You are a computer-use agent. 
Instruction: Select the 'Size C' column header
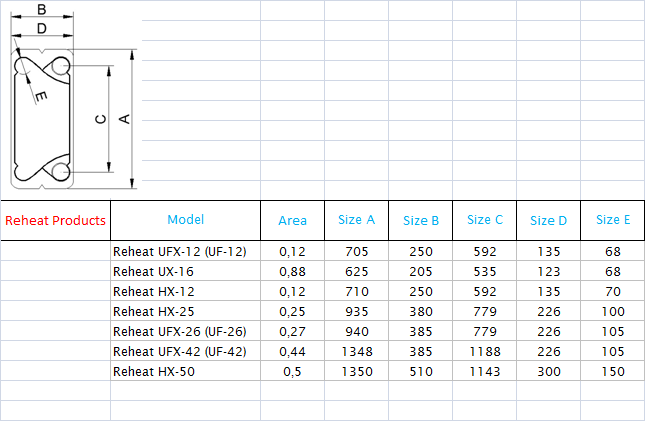pos(485,220)
